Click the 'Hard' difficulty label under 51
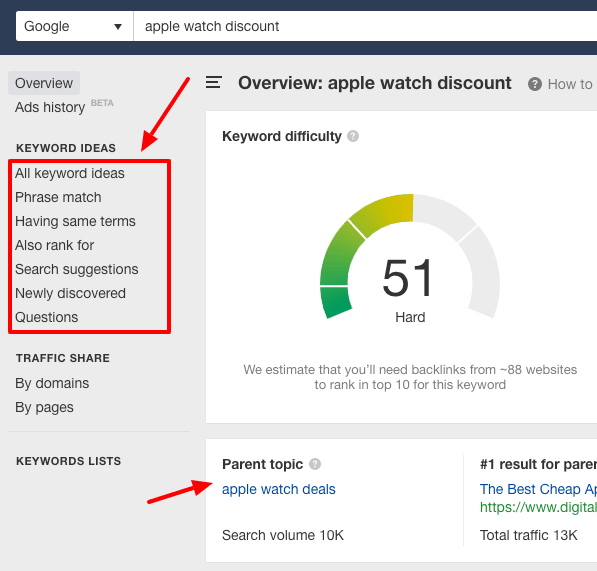This screenshot has width=597, height=571. [x=410, y=317]
